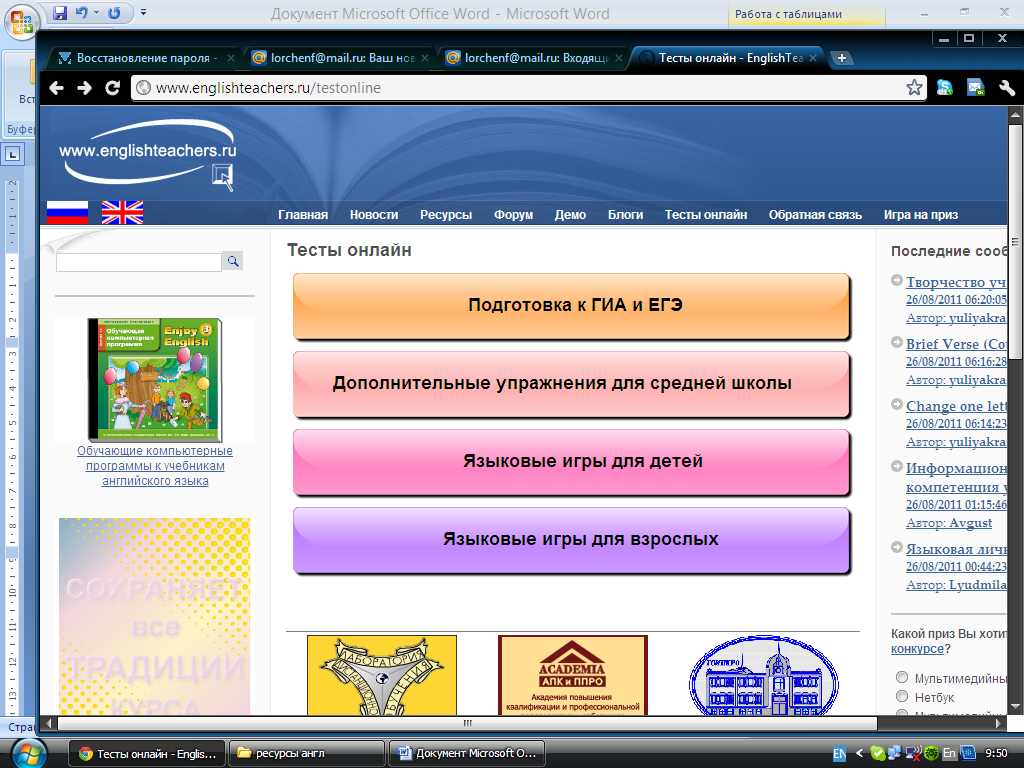
Task: Switch site language with the British flag
Action: pos(122,212)
